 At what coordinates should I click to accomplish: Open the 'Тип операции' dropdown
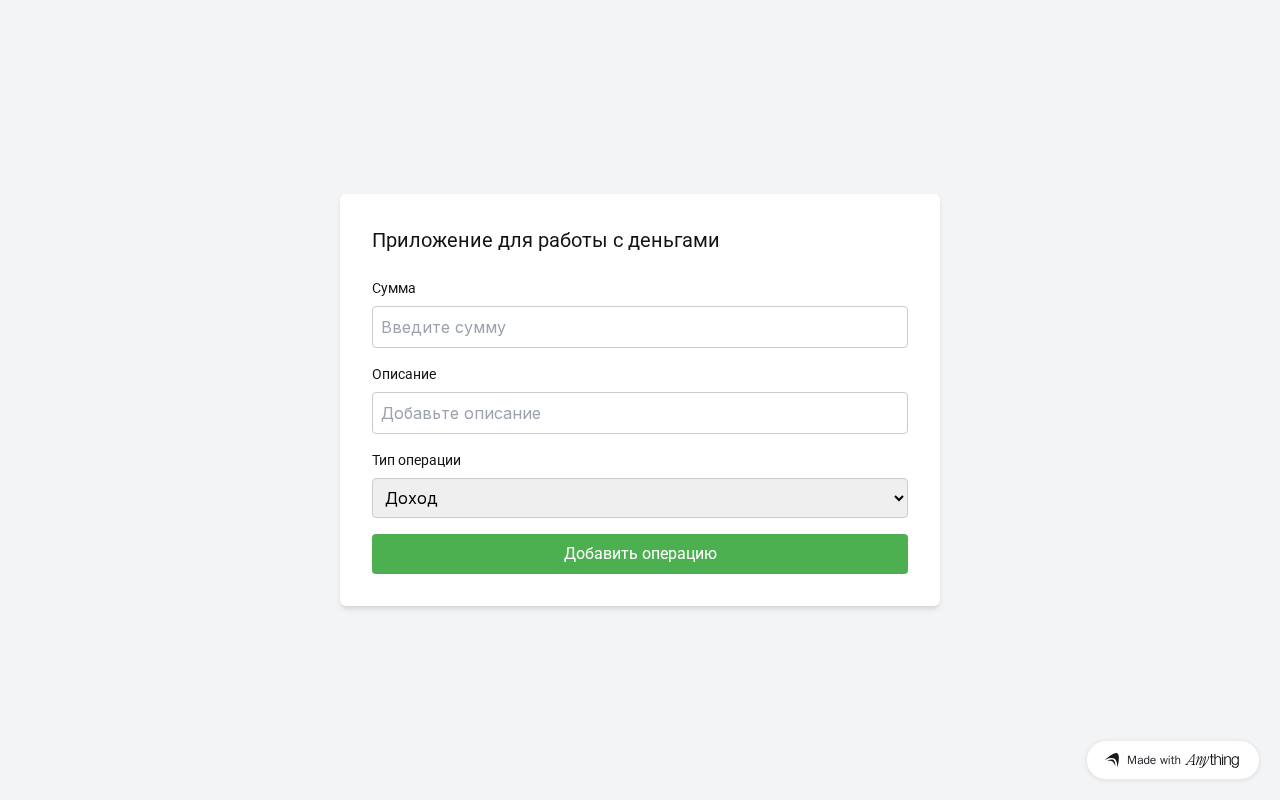640,498
